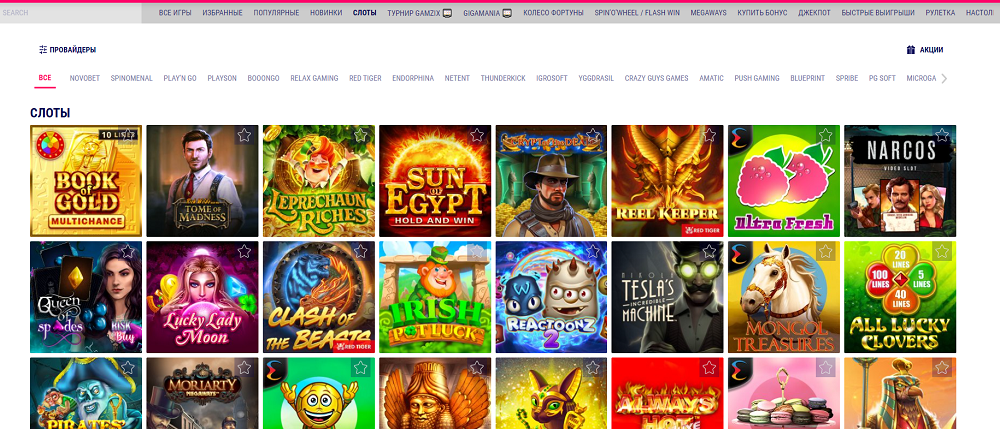This screenshot has width=1000, height=429.
Task: Toggle favorite star on Leprechaun Riches
Action: [360, 135]
